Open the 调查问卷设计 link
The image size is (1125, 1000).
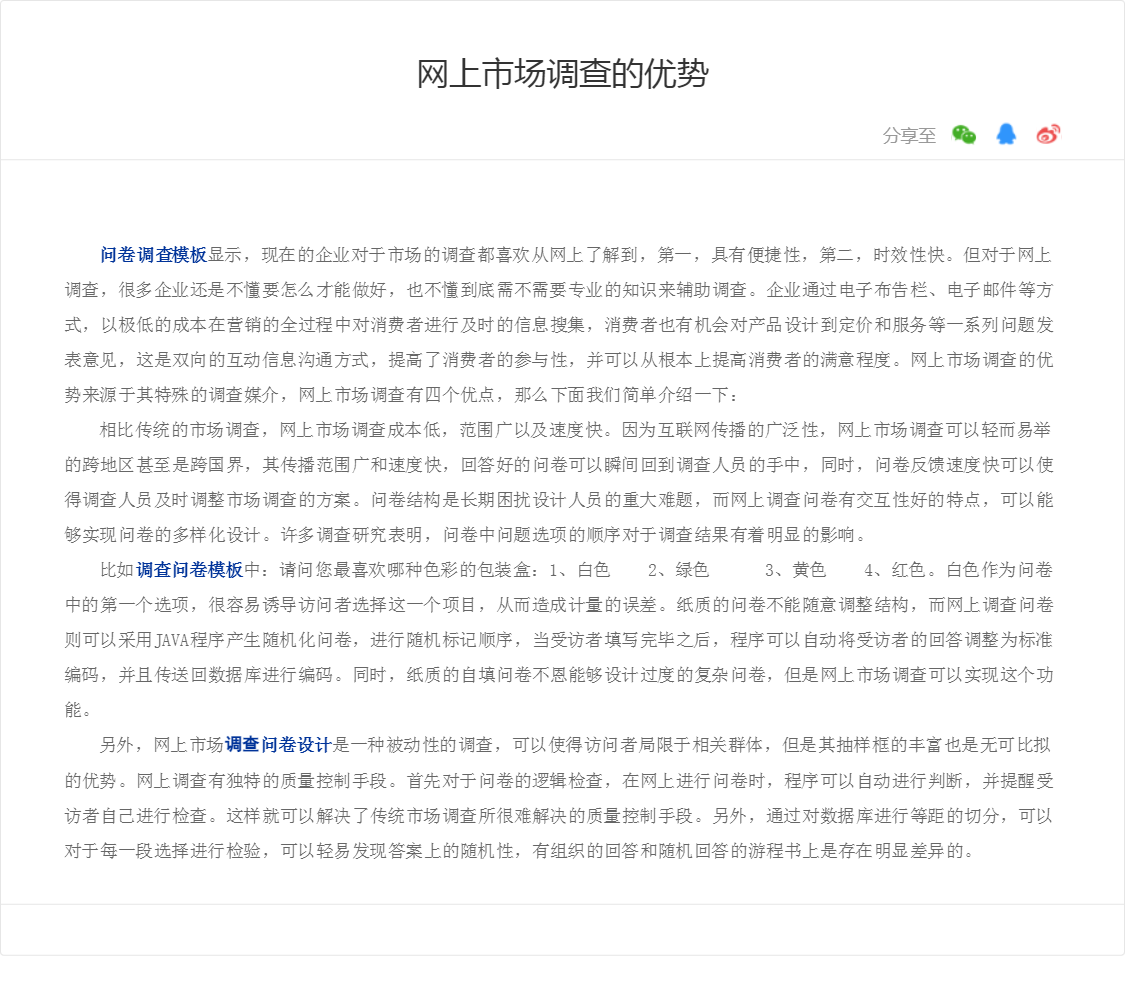click(278, 745)
